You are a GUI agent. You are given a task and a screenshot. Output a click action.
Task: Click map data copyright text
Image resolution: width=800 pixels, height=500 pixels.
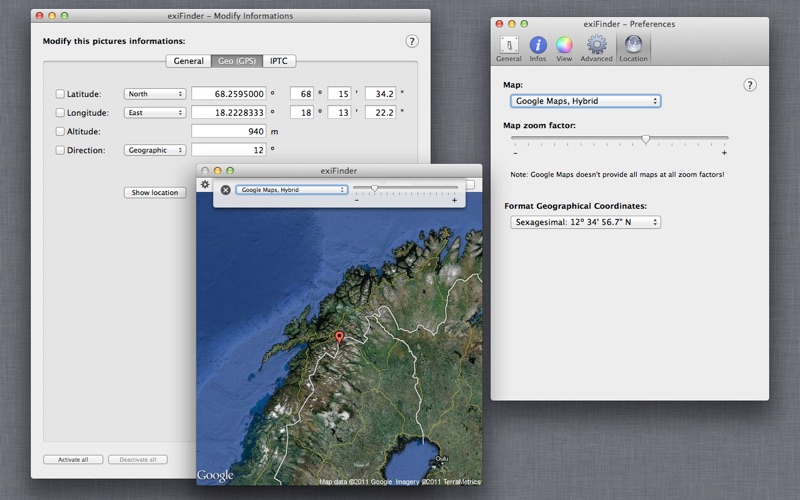(399, 481)
